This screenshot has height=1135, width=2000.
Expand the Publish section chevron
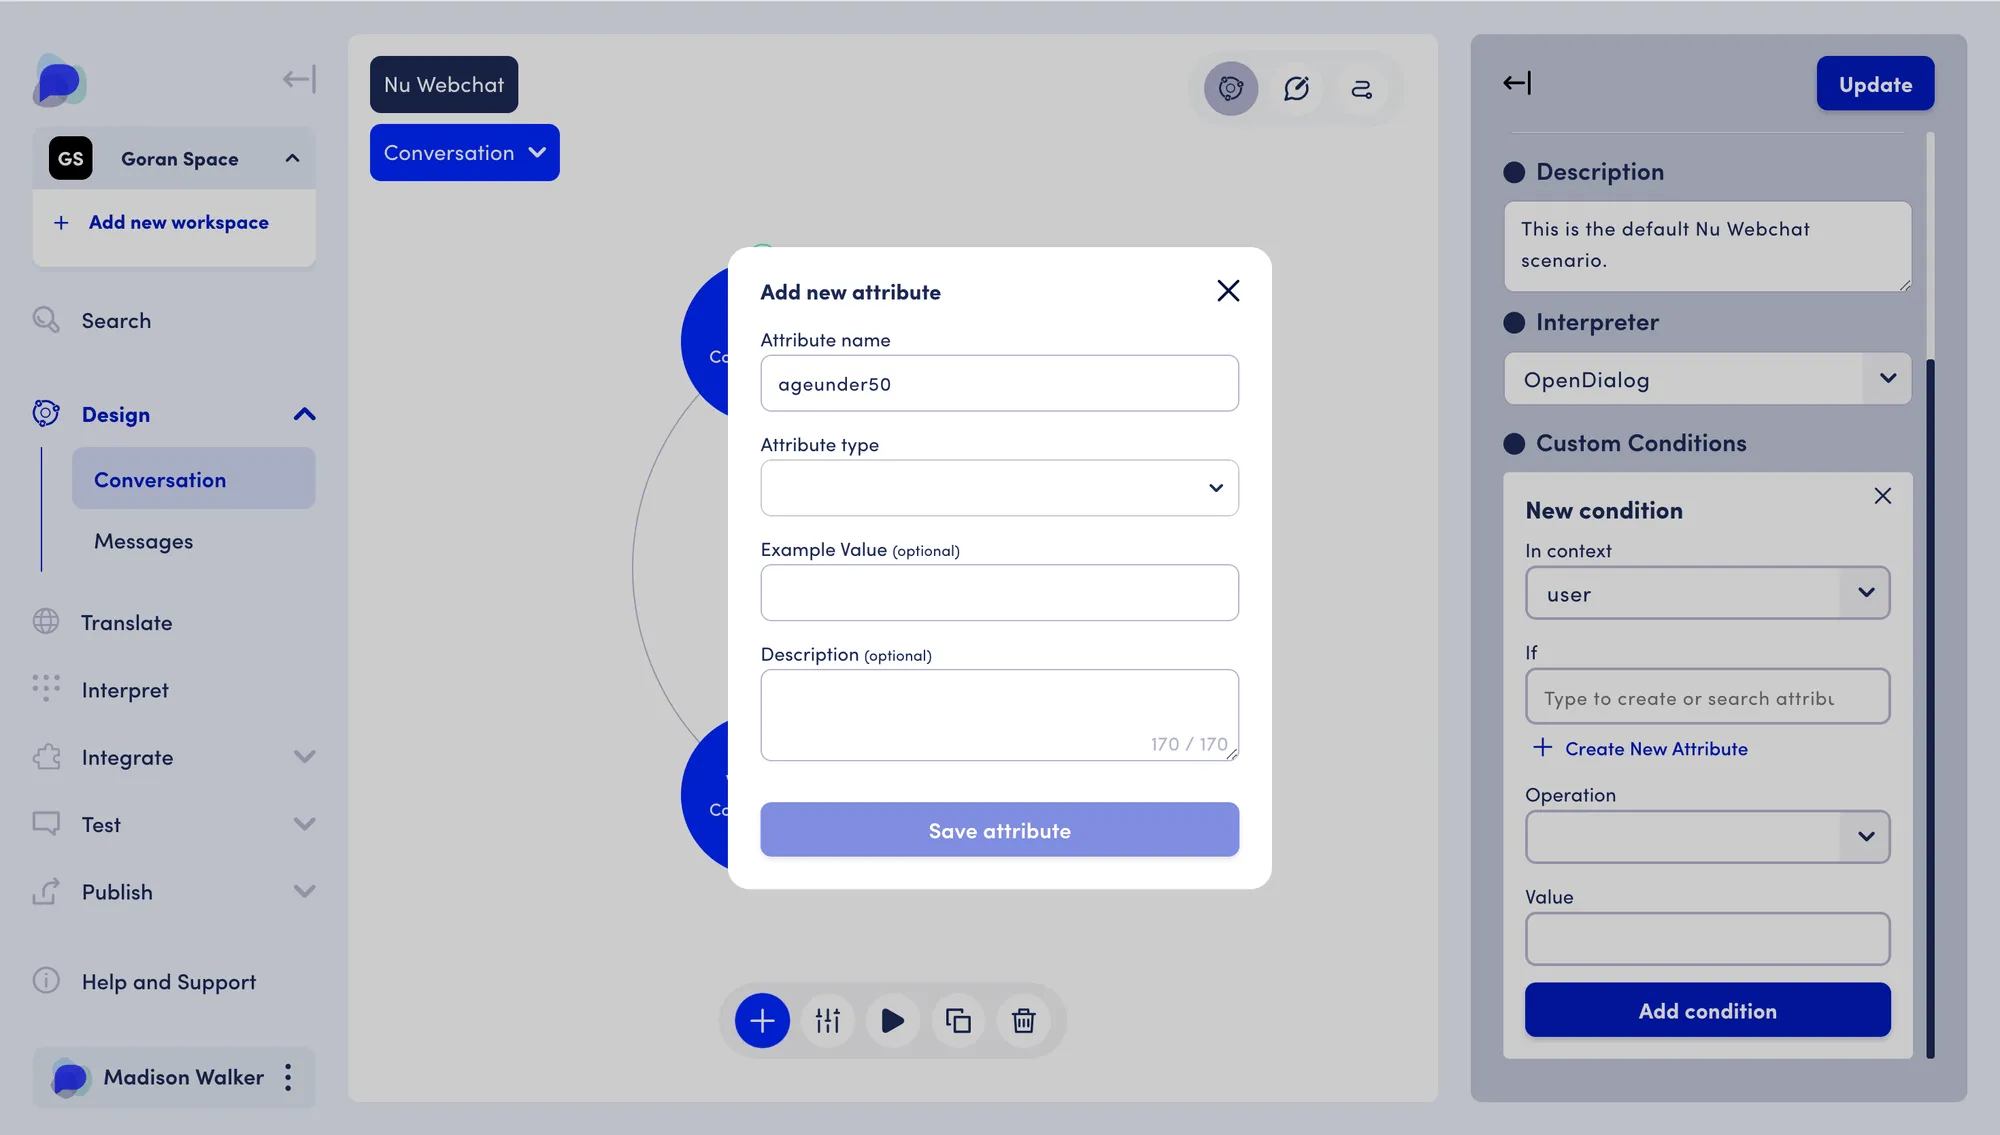[305, 891]
